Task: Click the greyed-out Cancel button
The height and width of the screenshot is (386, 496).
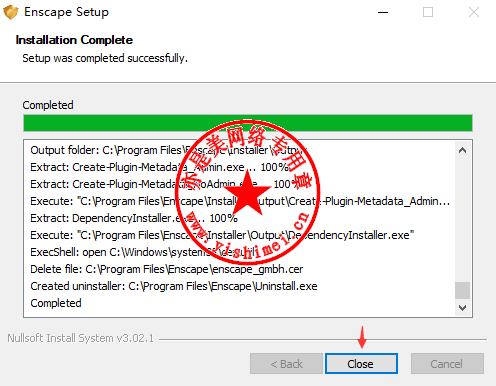Action: [x=447, y=364]
